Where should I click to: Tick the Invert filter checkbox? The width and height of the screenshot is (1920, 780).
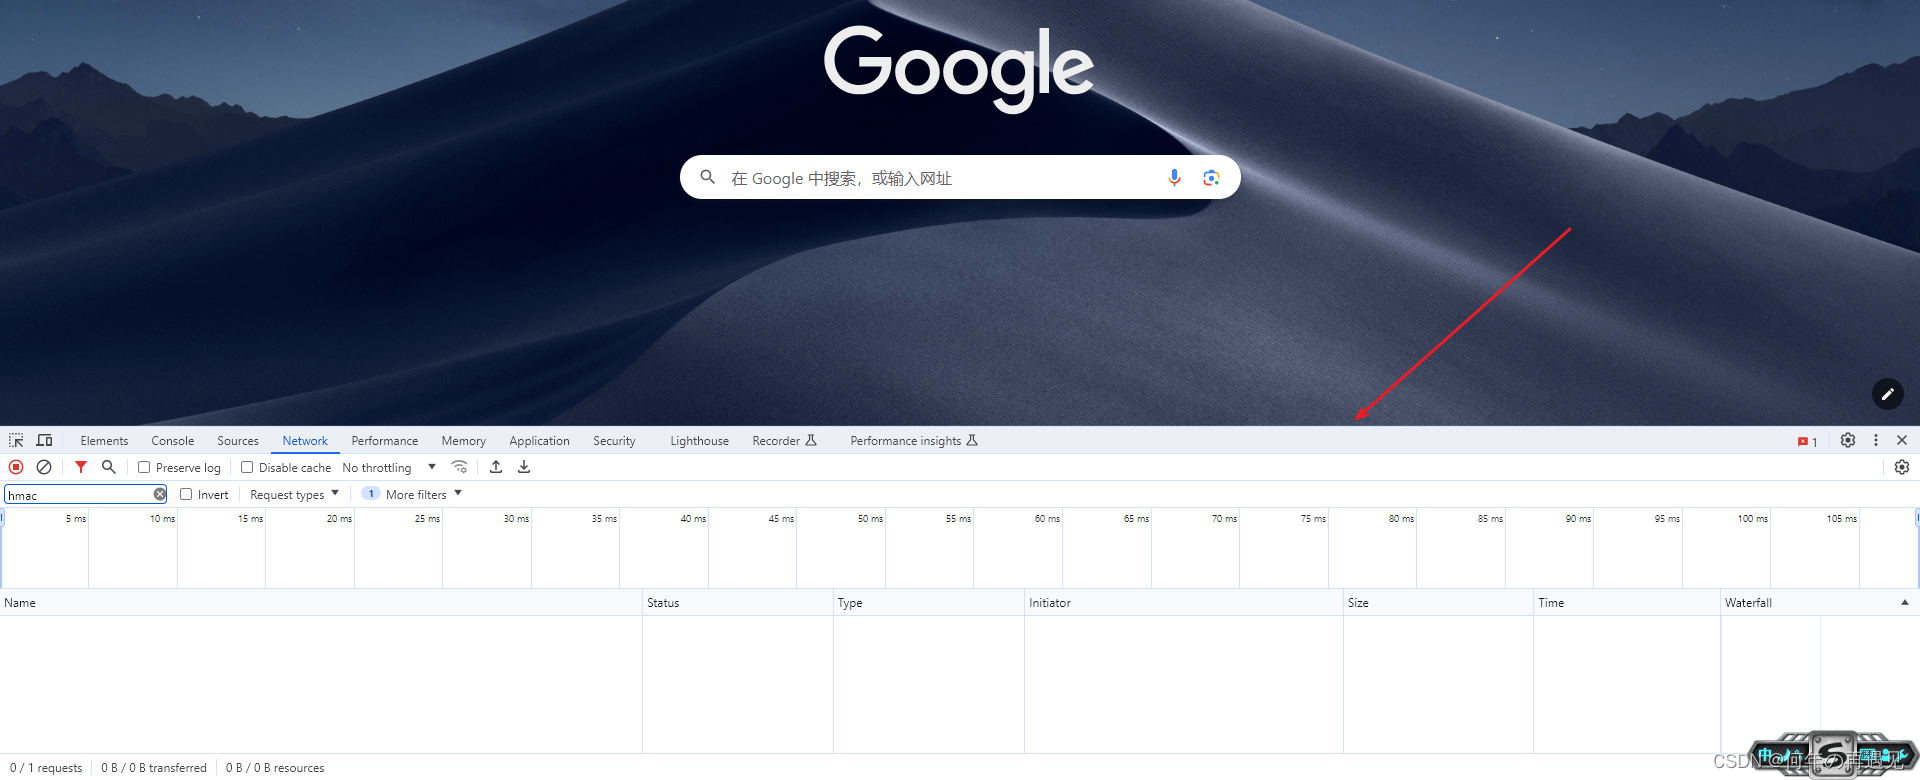(186, 494)
